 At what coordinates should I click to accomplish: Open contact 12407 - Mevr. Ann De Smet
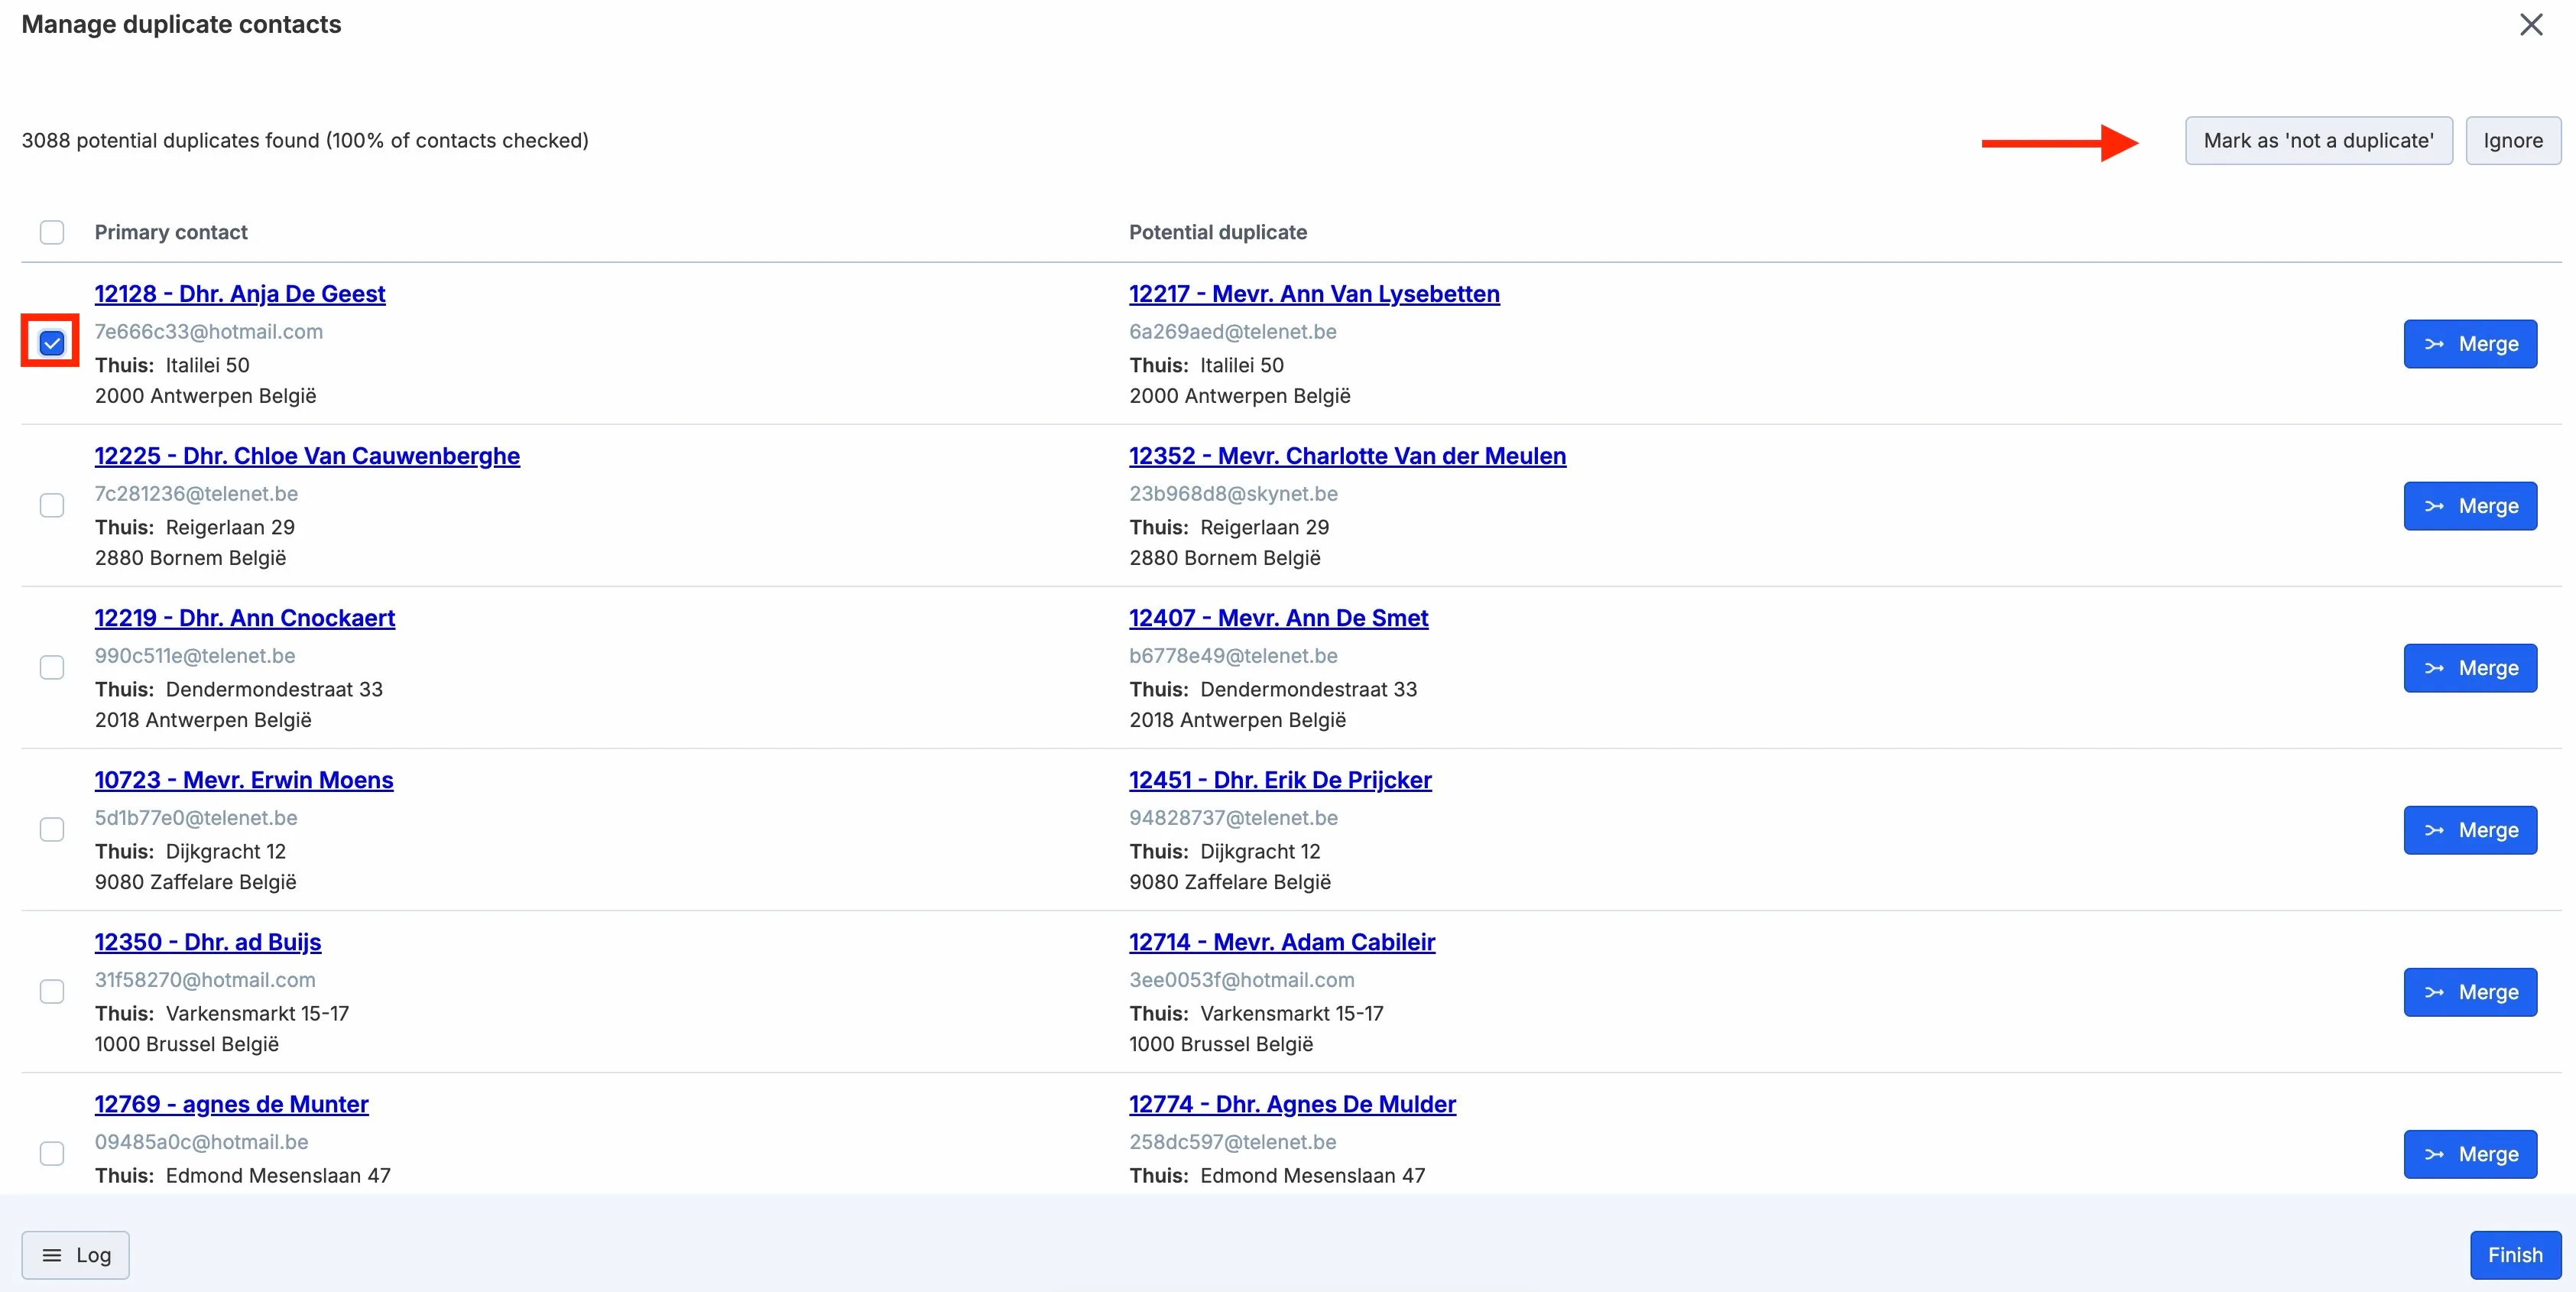(x=1278, y=618)
